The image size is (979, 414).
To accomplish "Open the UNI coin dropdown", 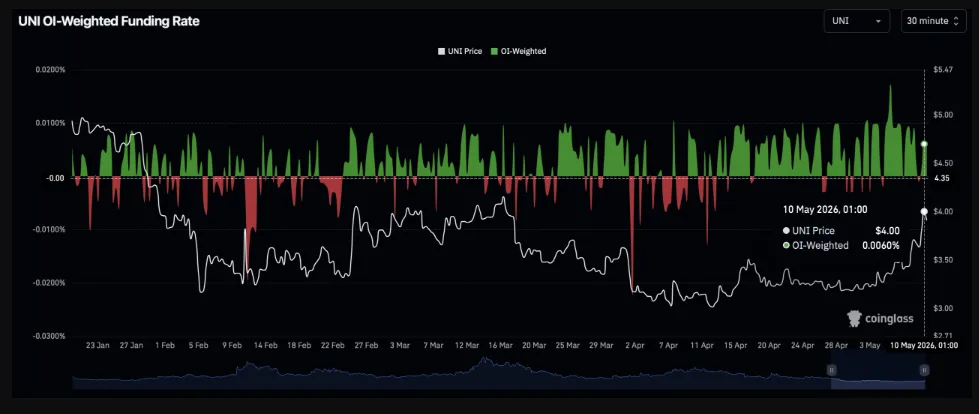I will (x=859, y=21).
